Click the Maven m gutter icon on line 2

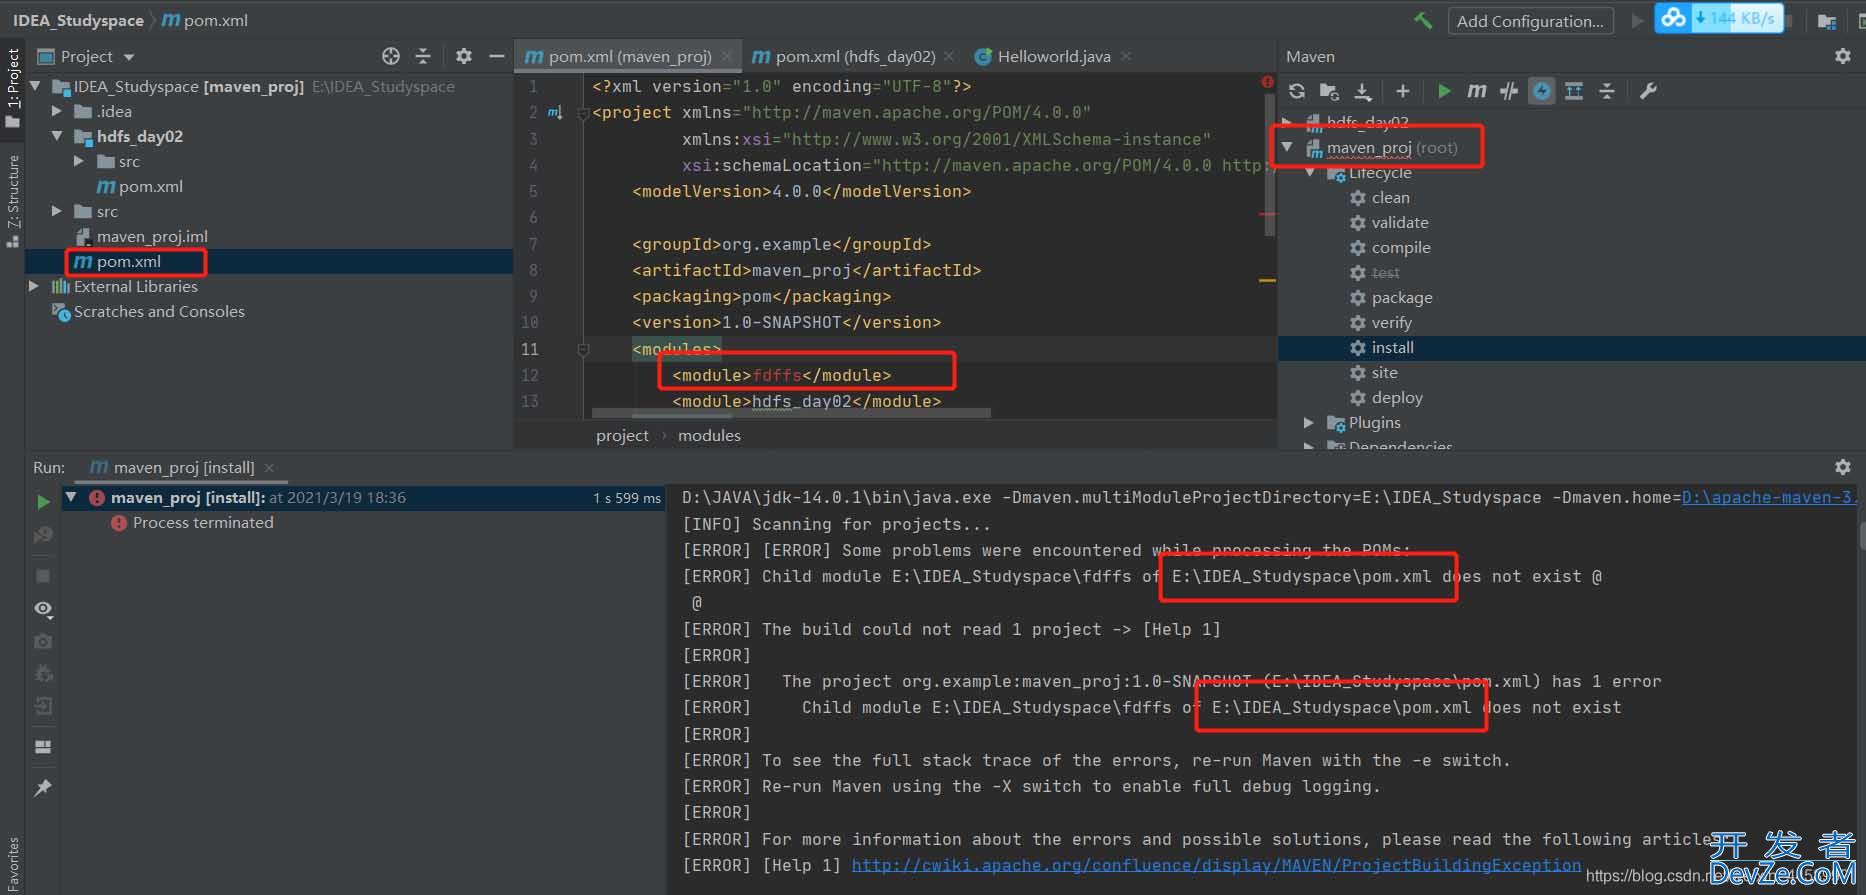pyautogui.click(x=554, y=113)
